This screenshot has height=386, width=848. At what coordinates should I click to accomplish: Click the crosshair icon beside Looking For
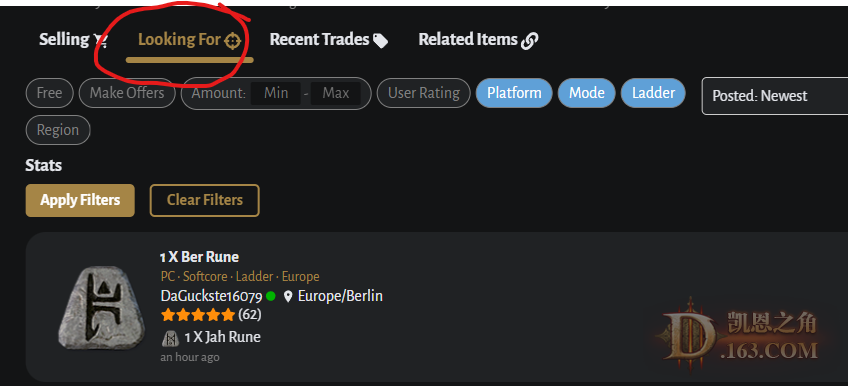click(233, 41)
